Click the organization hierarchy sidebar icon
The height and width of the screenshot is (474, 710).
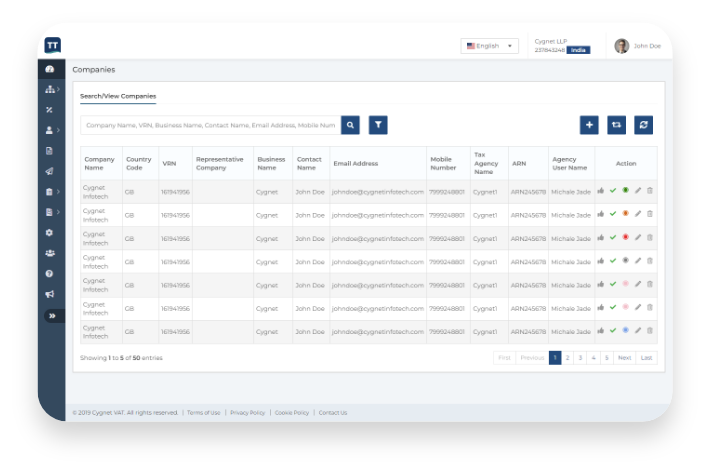tap(50, 89)
